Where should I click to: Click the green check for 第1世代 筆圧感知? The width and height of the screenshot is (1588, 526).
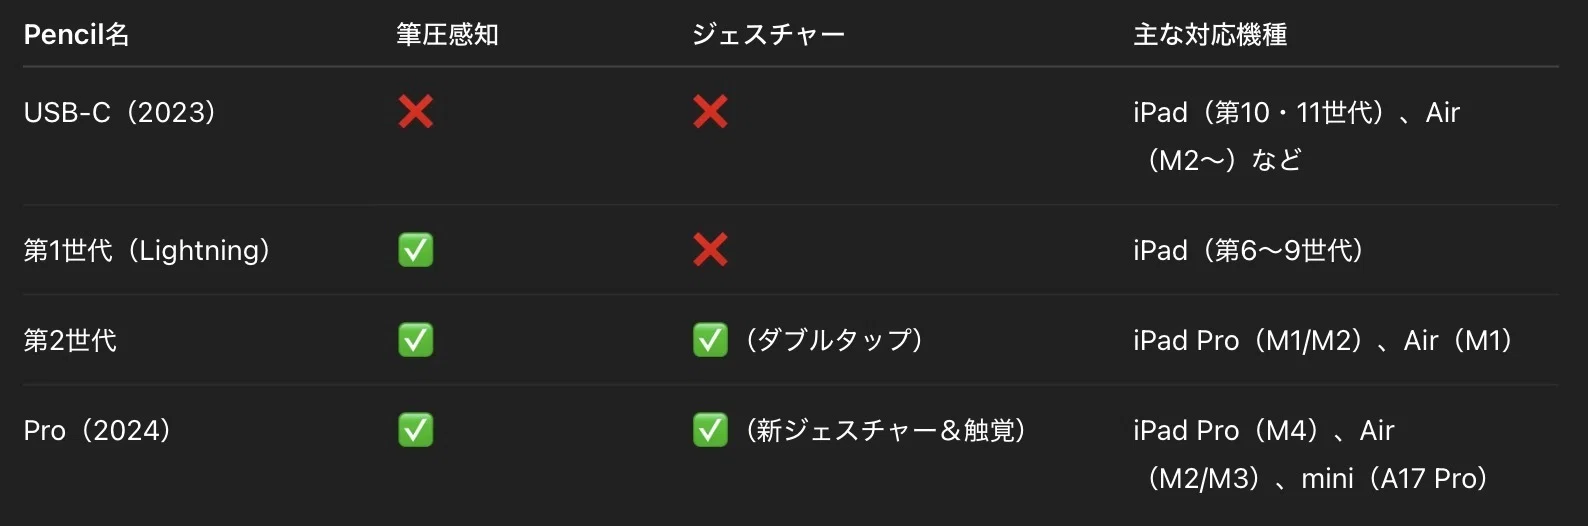[x=415, y=250]
